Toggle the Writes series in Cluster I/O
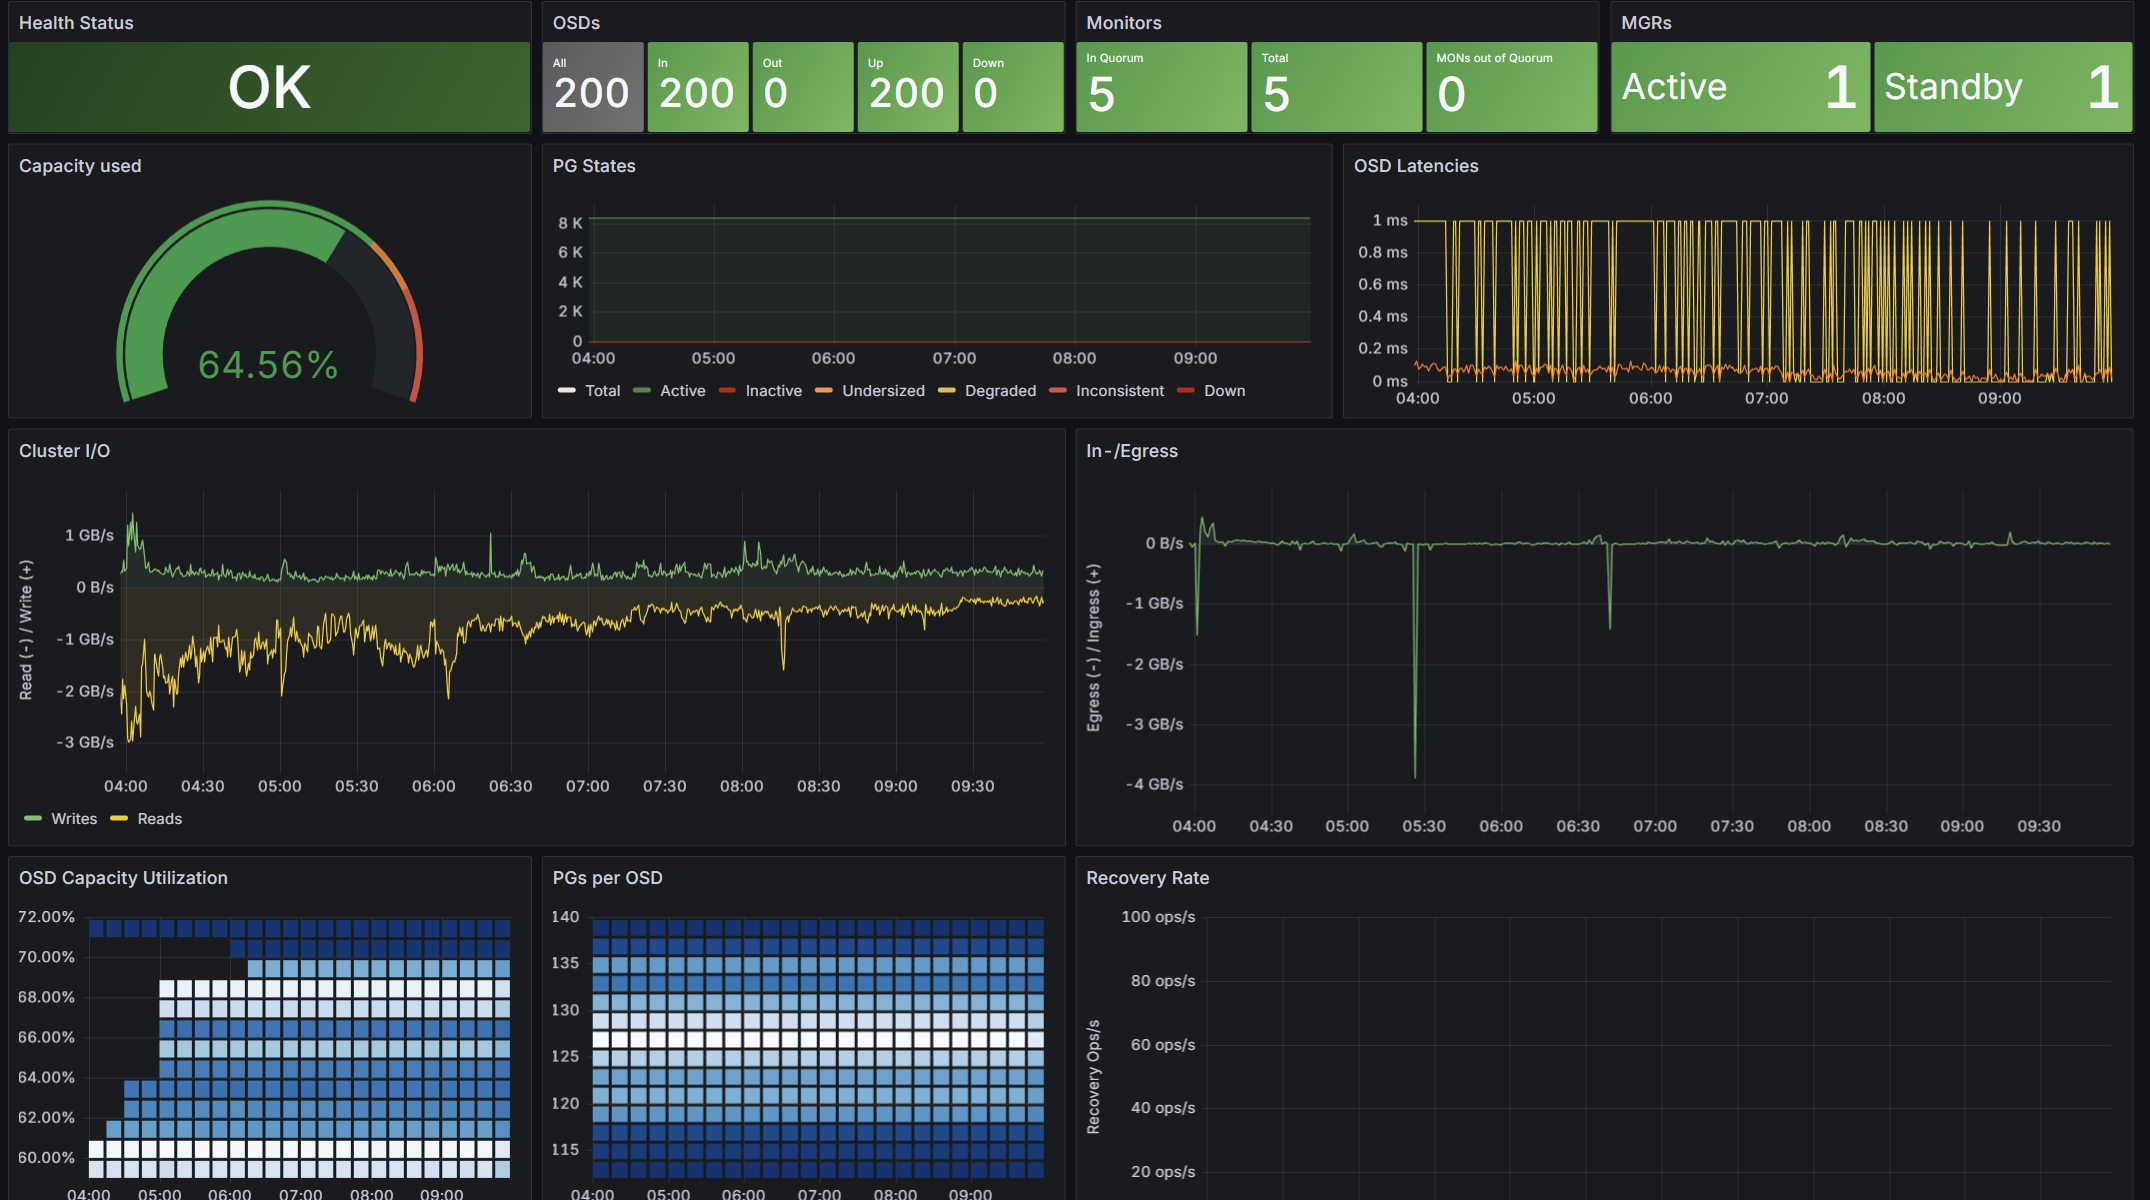 74,819
